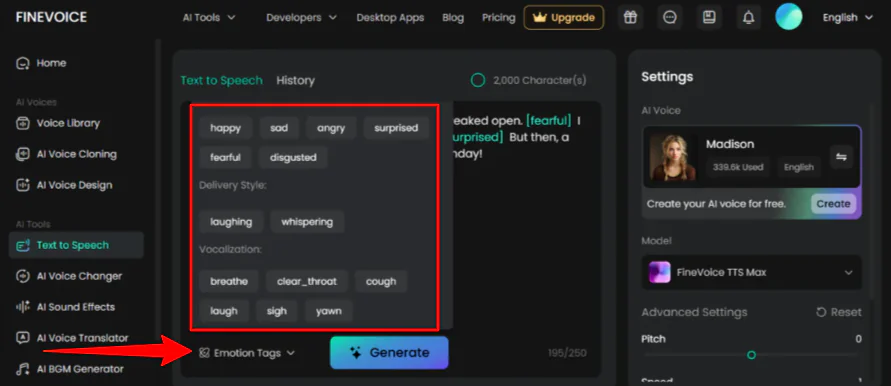This screenshot has height=386, width=891.
Task: Open Desktop Apps page
Action: point(390,18)
